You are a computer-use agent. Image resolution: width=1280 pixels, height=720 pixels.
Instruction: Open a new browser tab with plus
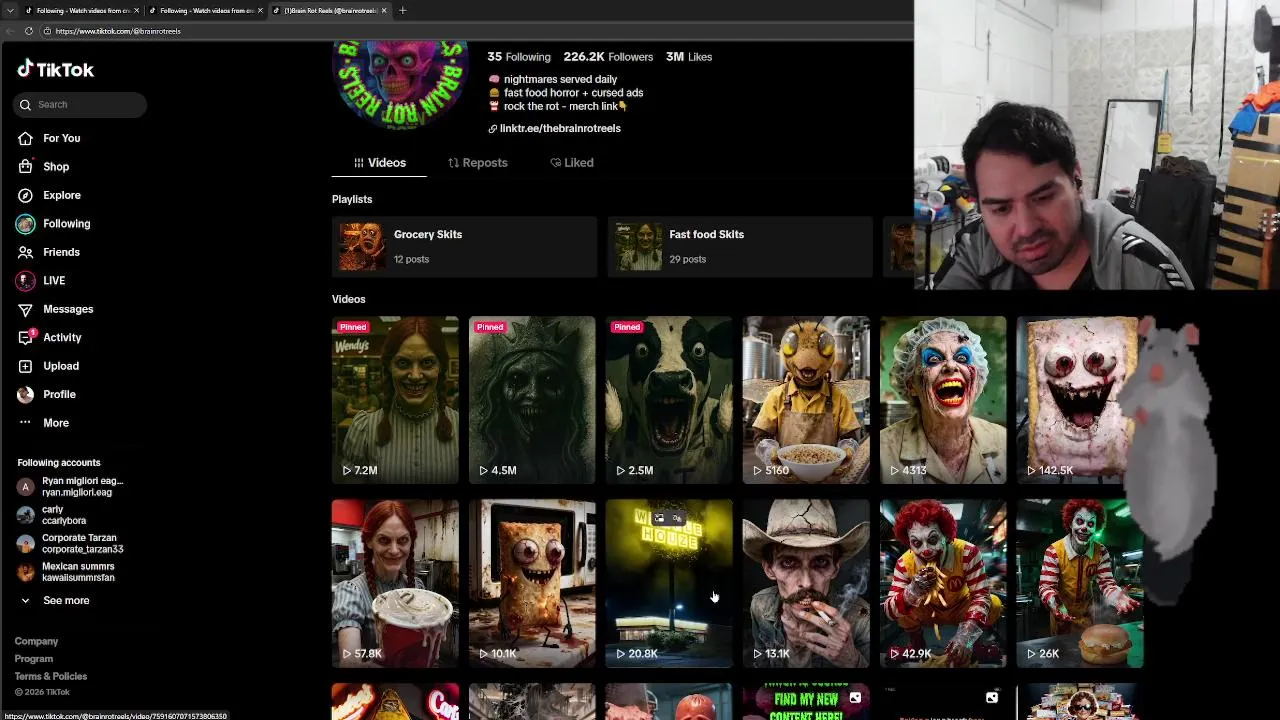coord(402,10)
